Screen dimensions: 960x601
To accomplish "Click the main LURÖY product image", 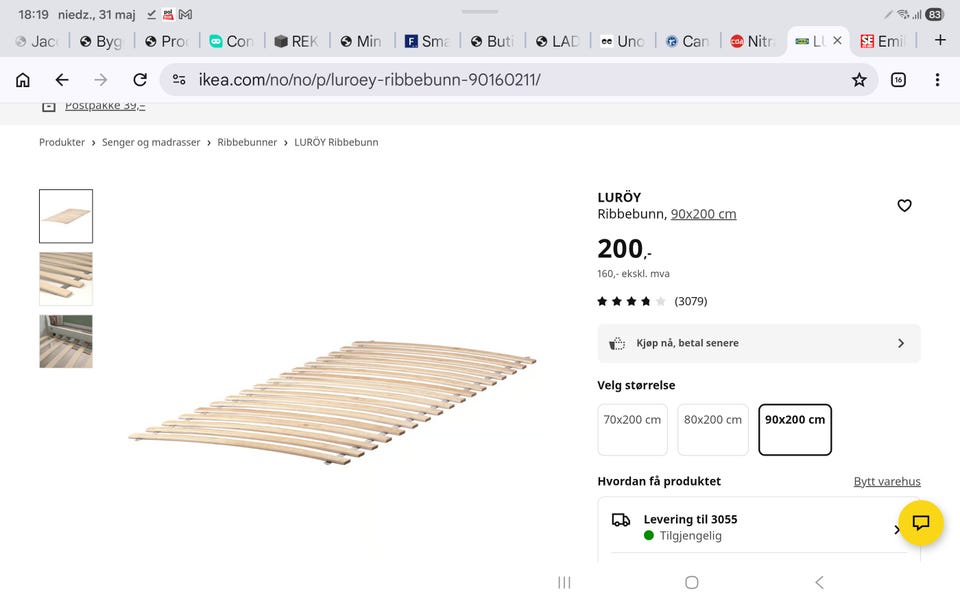I will [332, 401].
